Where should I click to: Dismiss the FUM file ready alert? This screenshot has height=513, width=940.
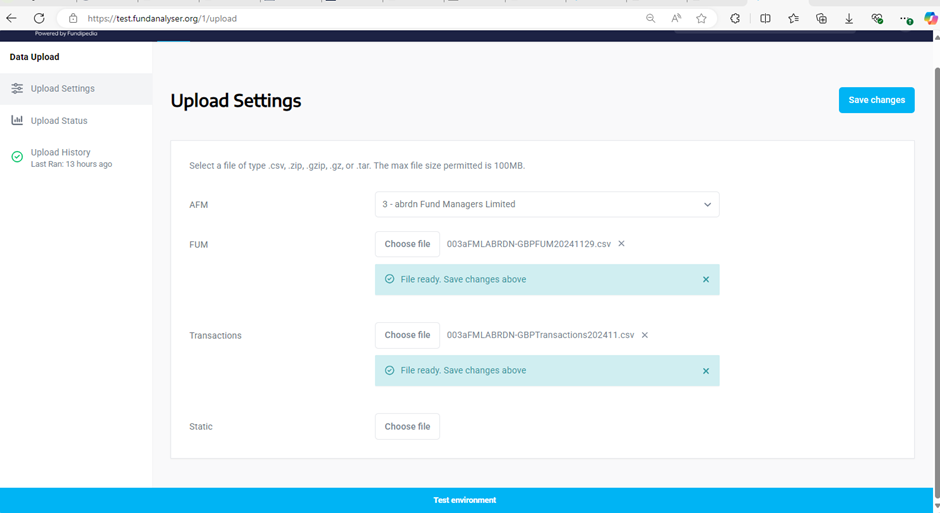[706, 280]
